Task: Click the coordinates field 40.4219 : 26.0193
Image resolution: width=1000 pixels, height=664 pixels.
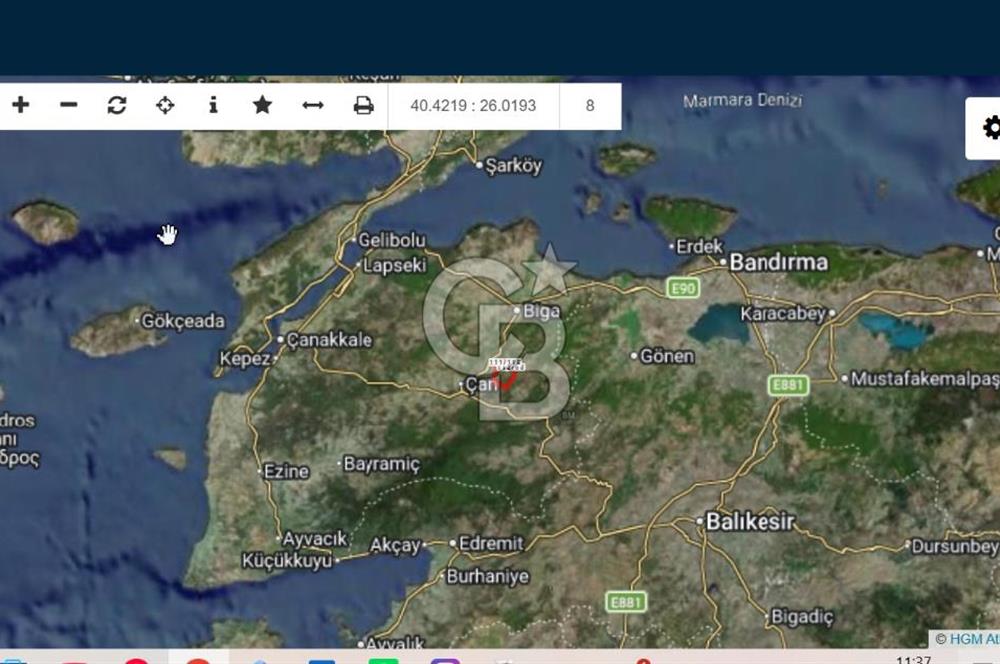Action: click(473, 106)
